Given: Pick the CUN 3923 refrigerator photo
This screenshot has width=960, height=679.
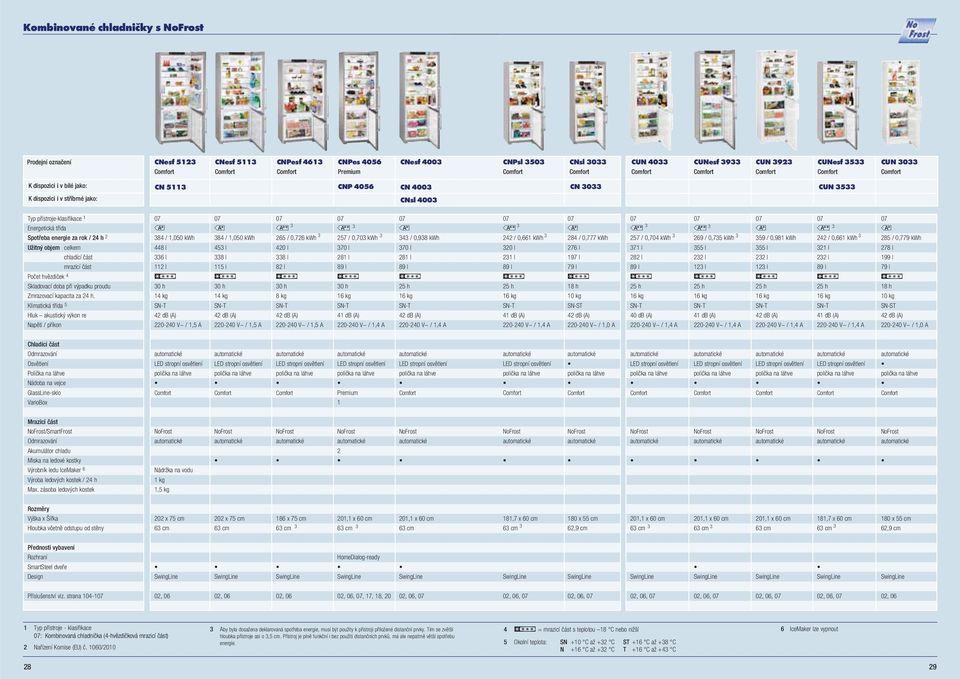Looking at the screenshot, I should (778, 100).
